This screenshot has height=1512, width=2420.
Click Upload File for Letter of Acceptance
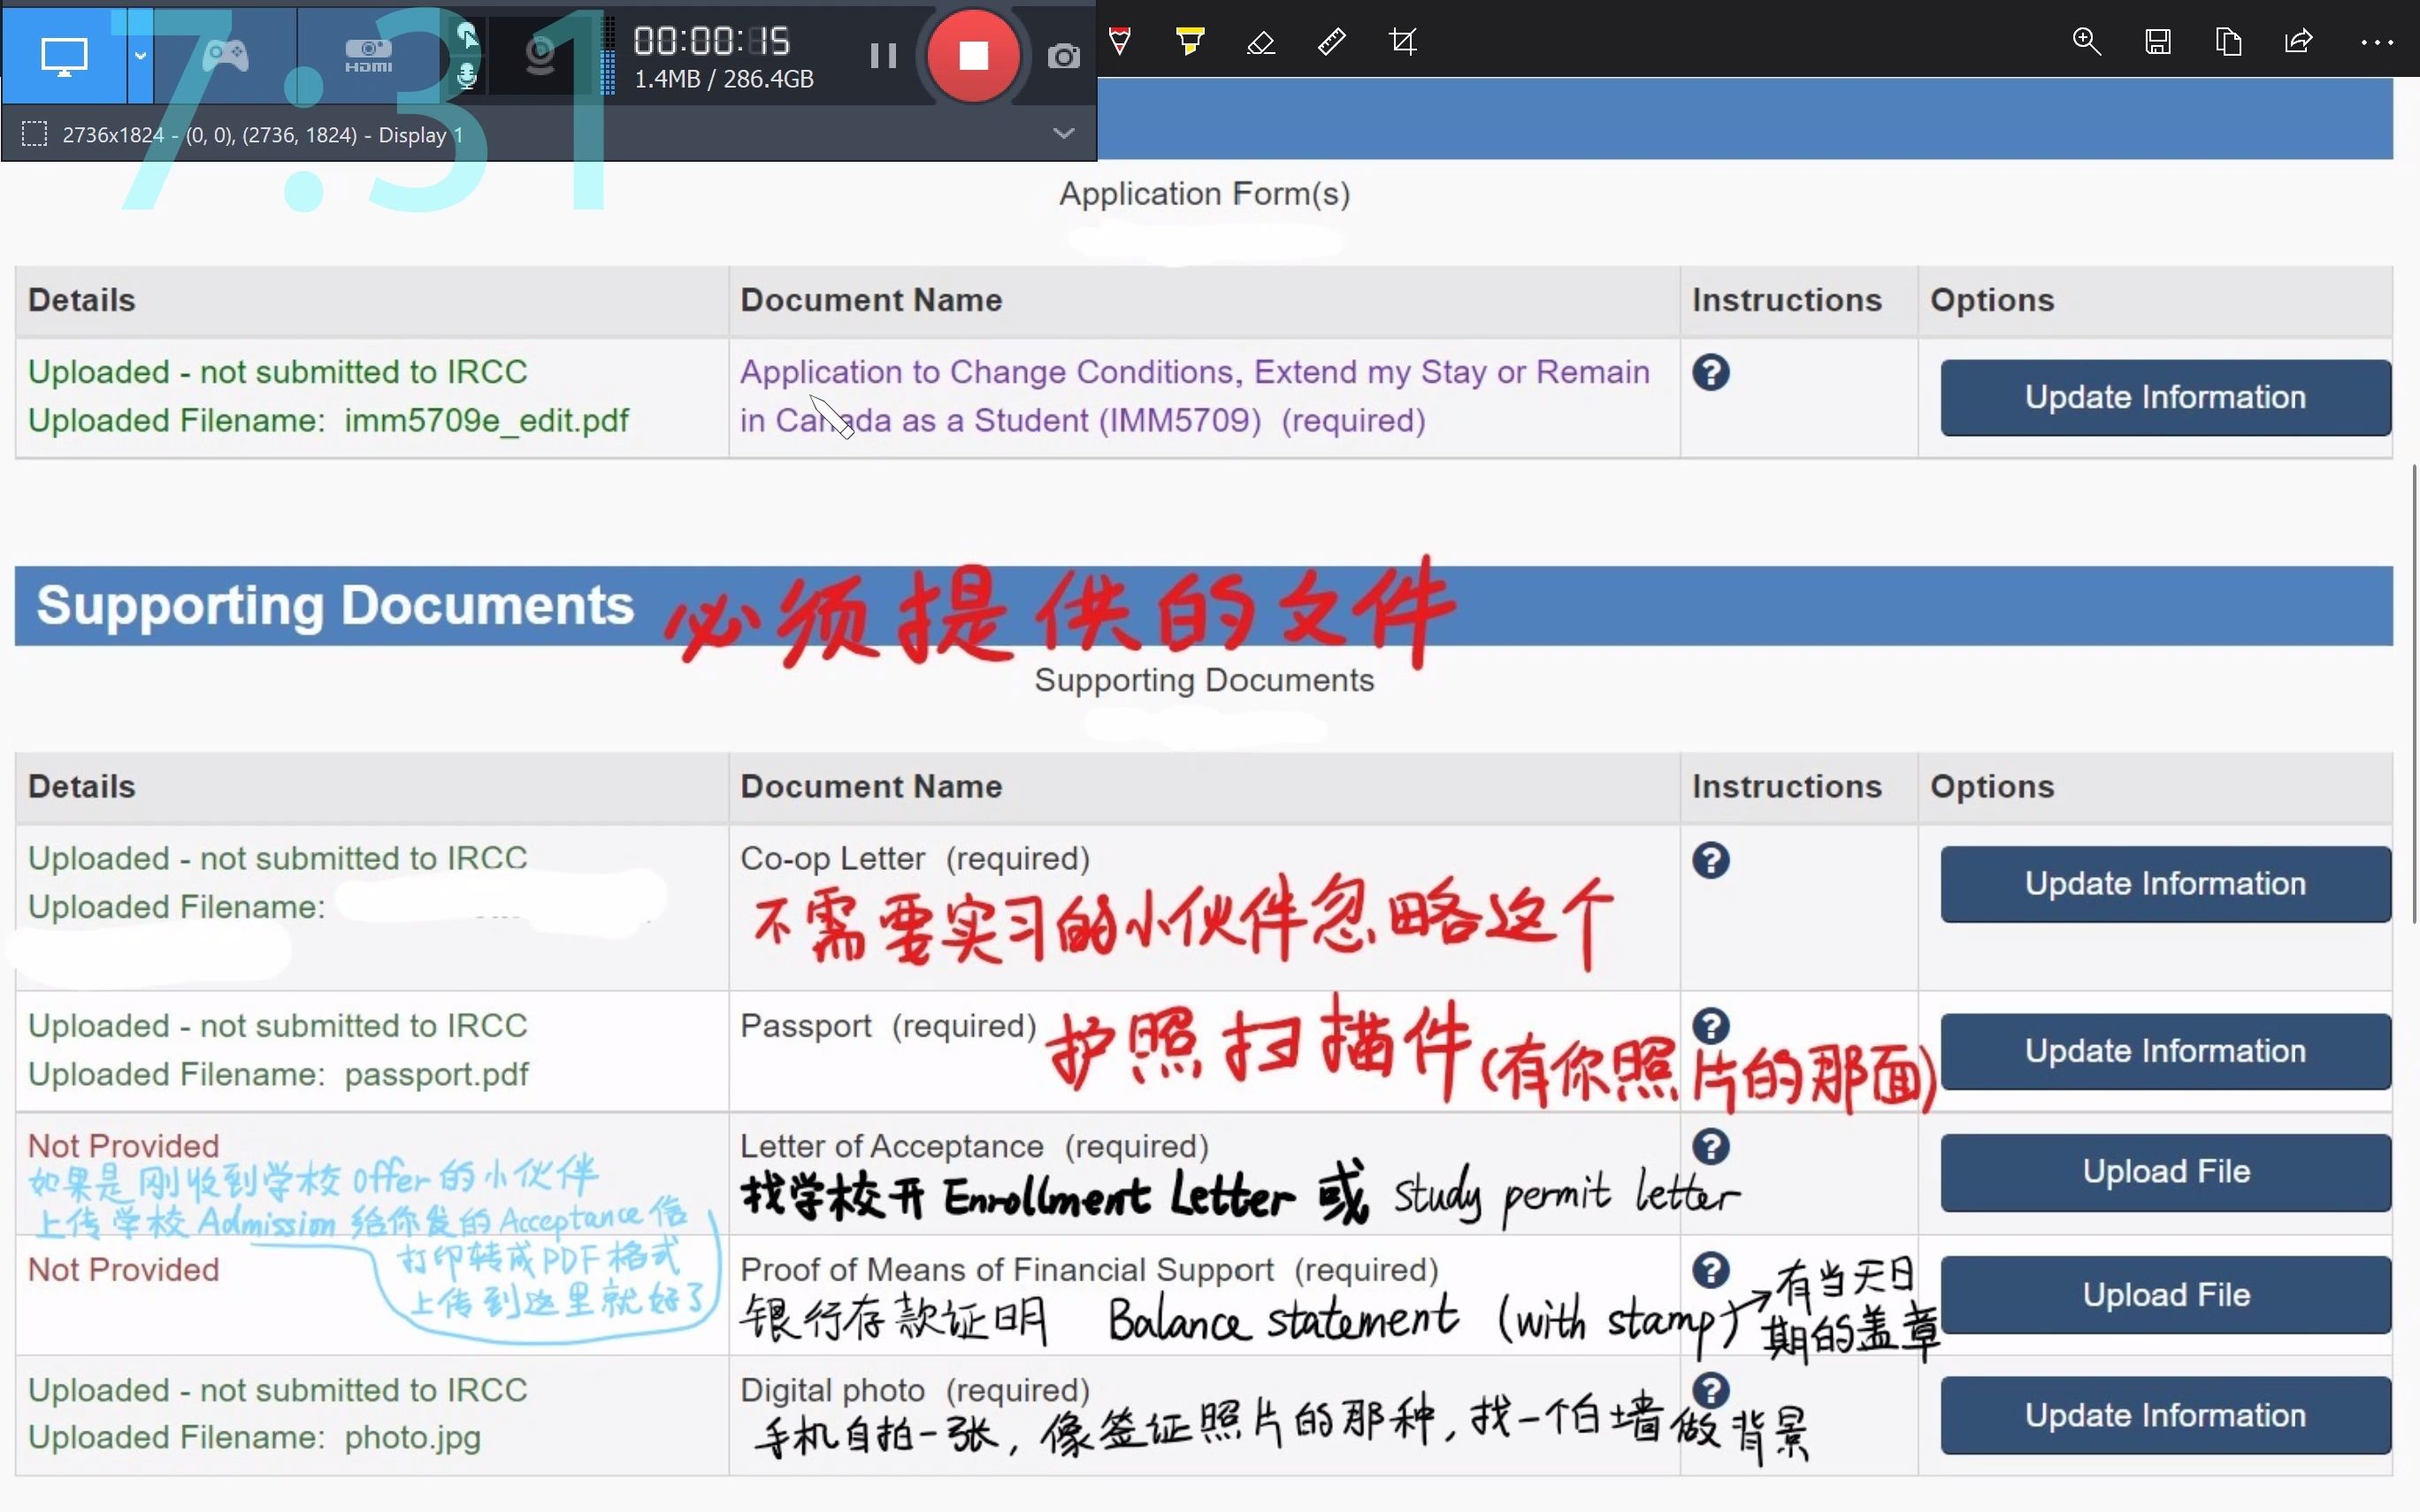pos(2165,1172)
